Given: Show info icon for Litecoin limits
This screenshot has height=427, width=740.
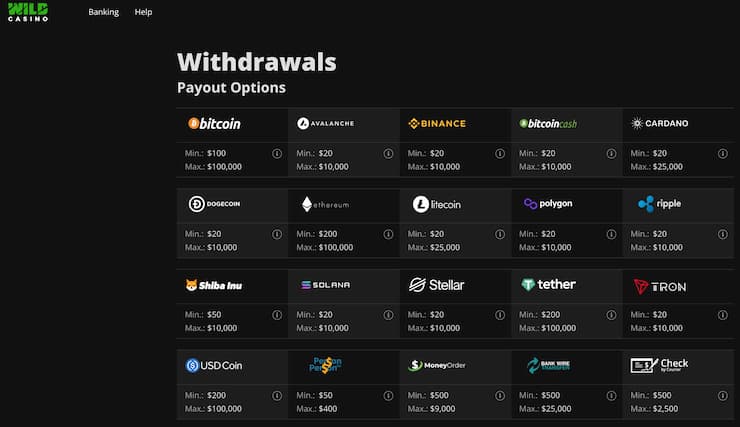Looking at the screenshot, I should [500, 234].
